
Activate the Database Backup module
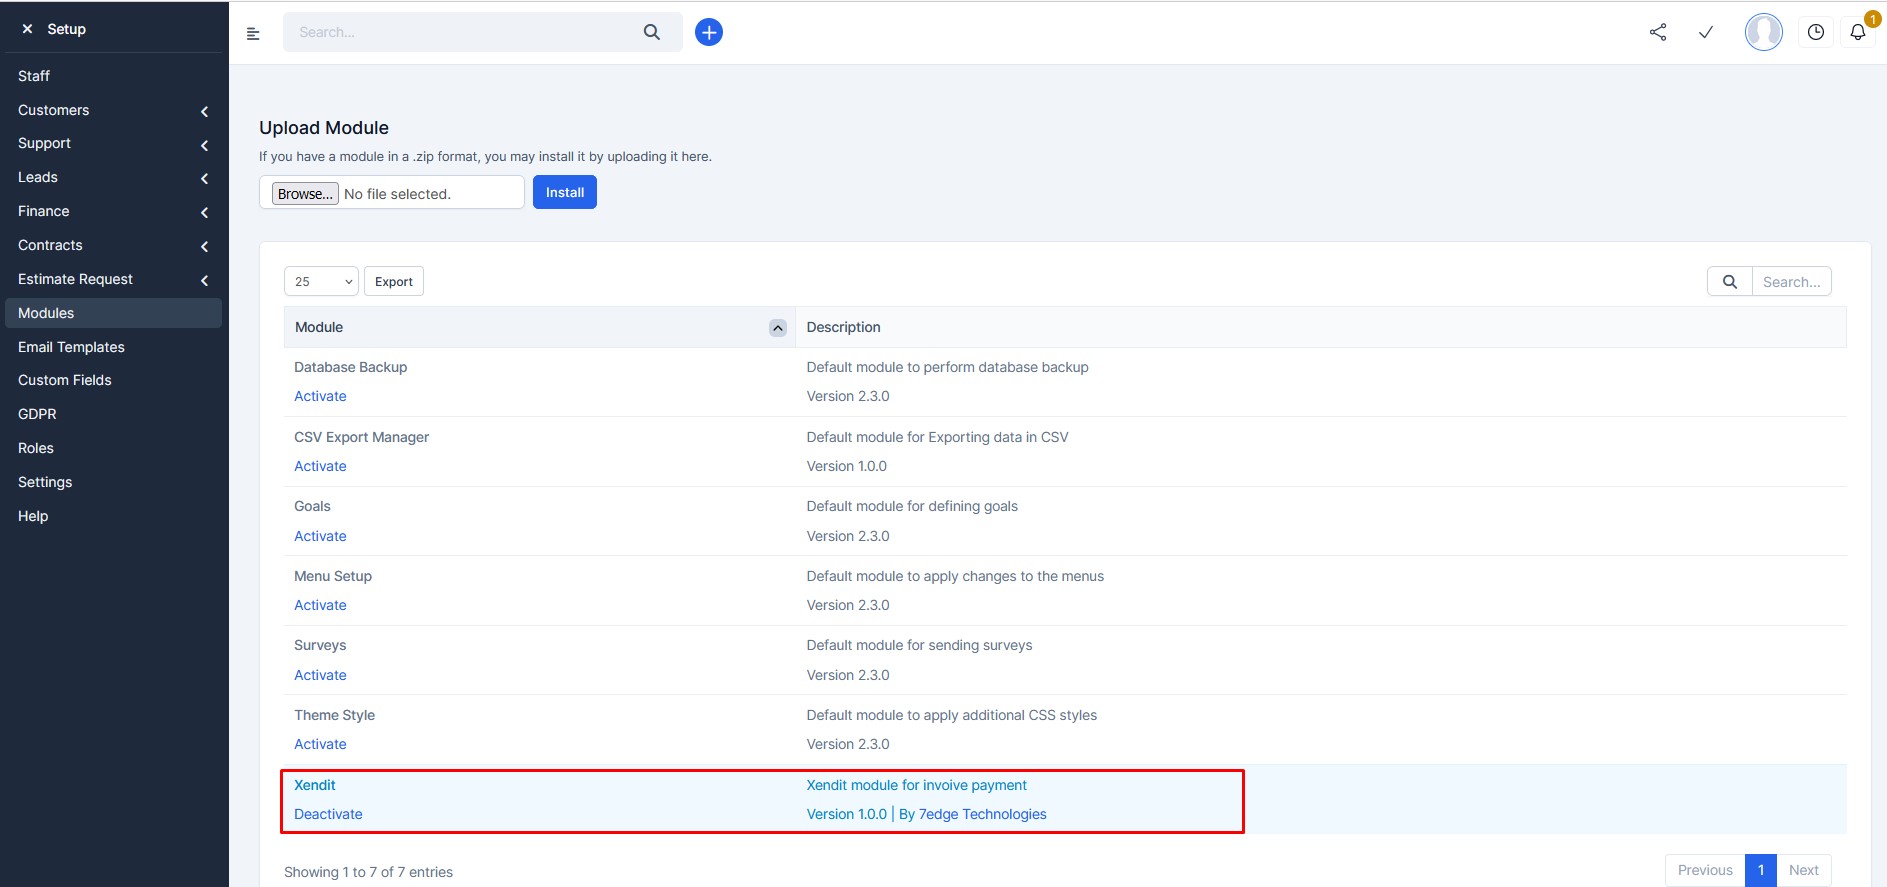[x=320, y=396]
